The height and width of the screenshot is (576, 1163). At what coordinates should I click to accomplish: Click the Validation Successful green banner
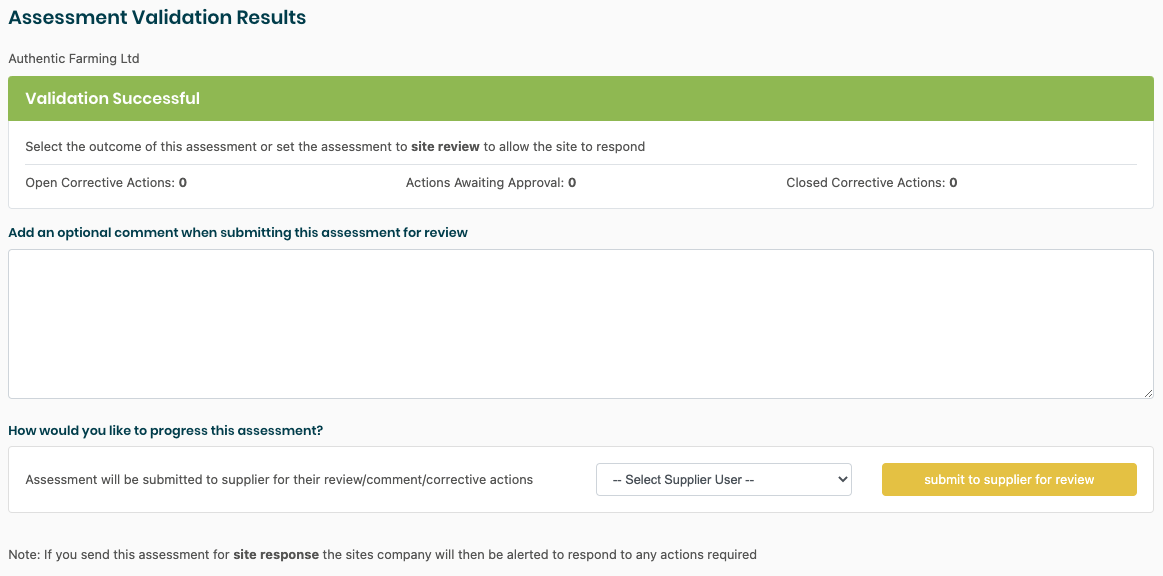pyautogui.click(x=580, y=99)
